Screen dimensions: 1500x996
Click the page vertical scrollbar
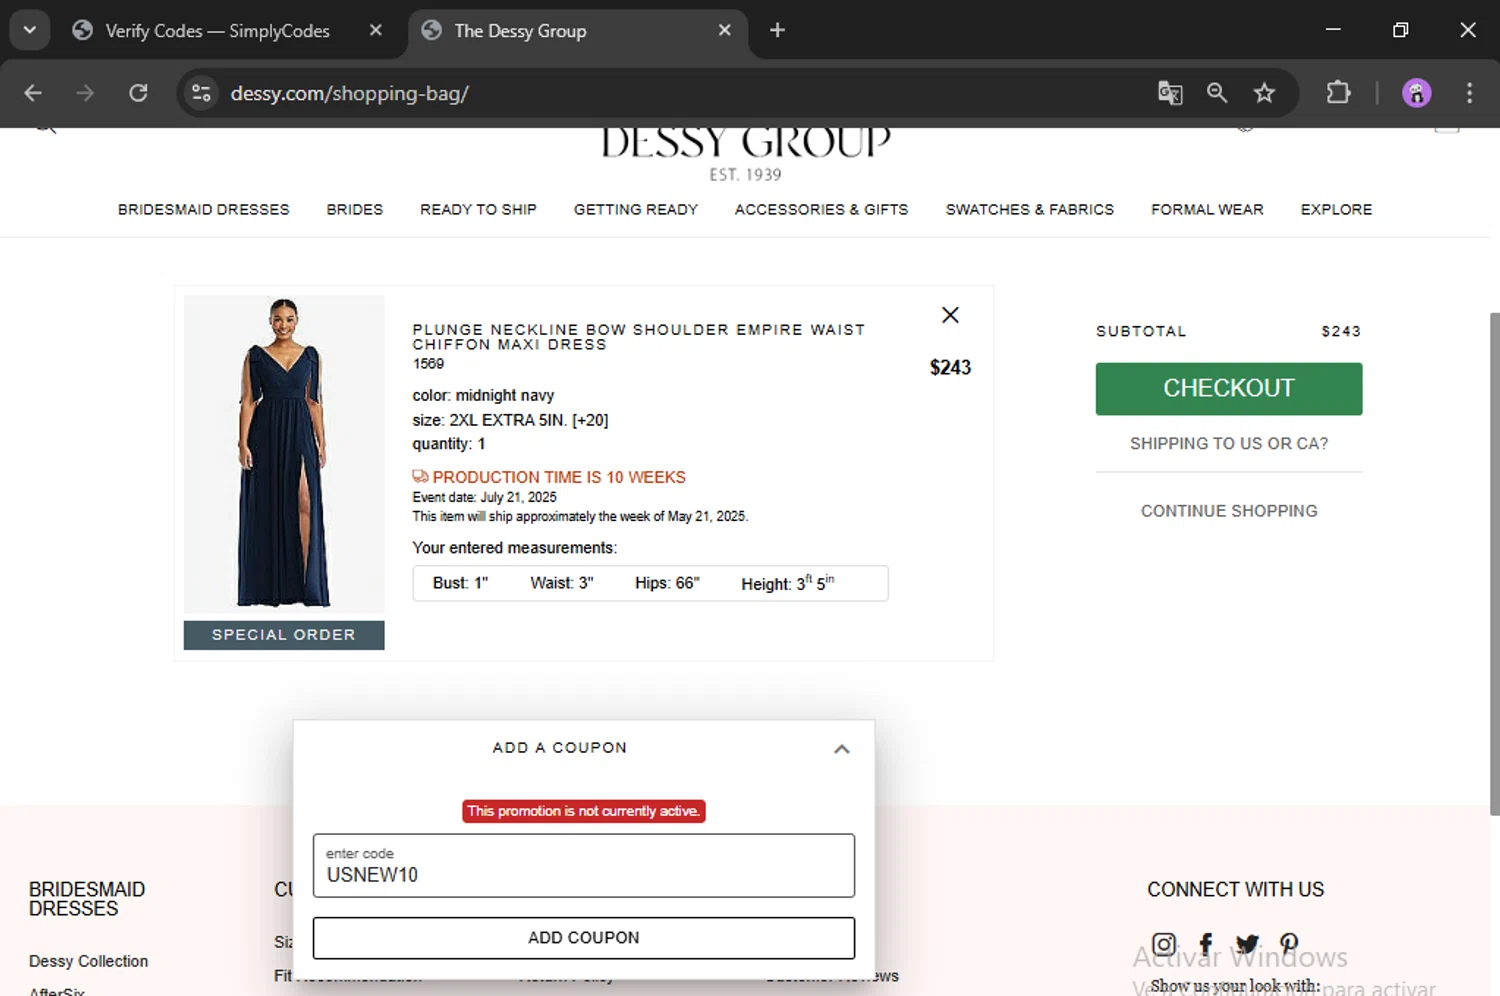[x=1494, y=563]
